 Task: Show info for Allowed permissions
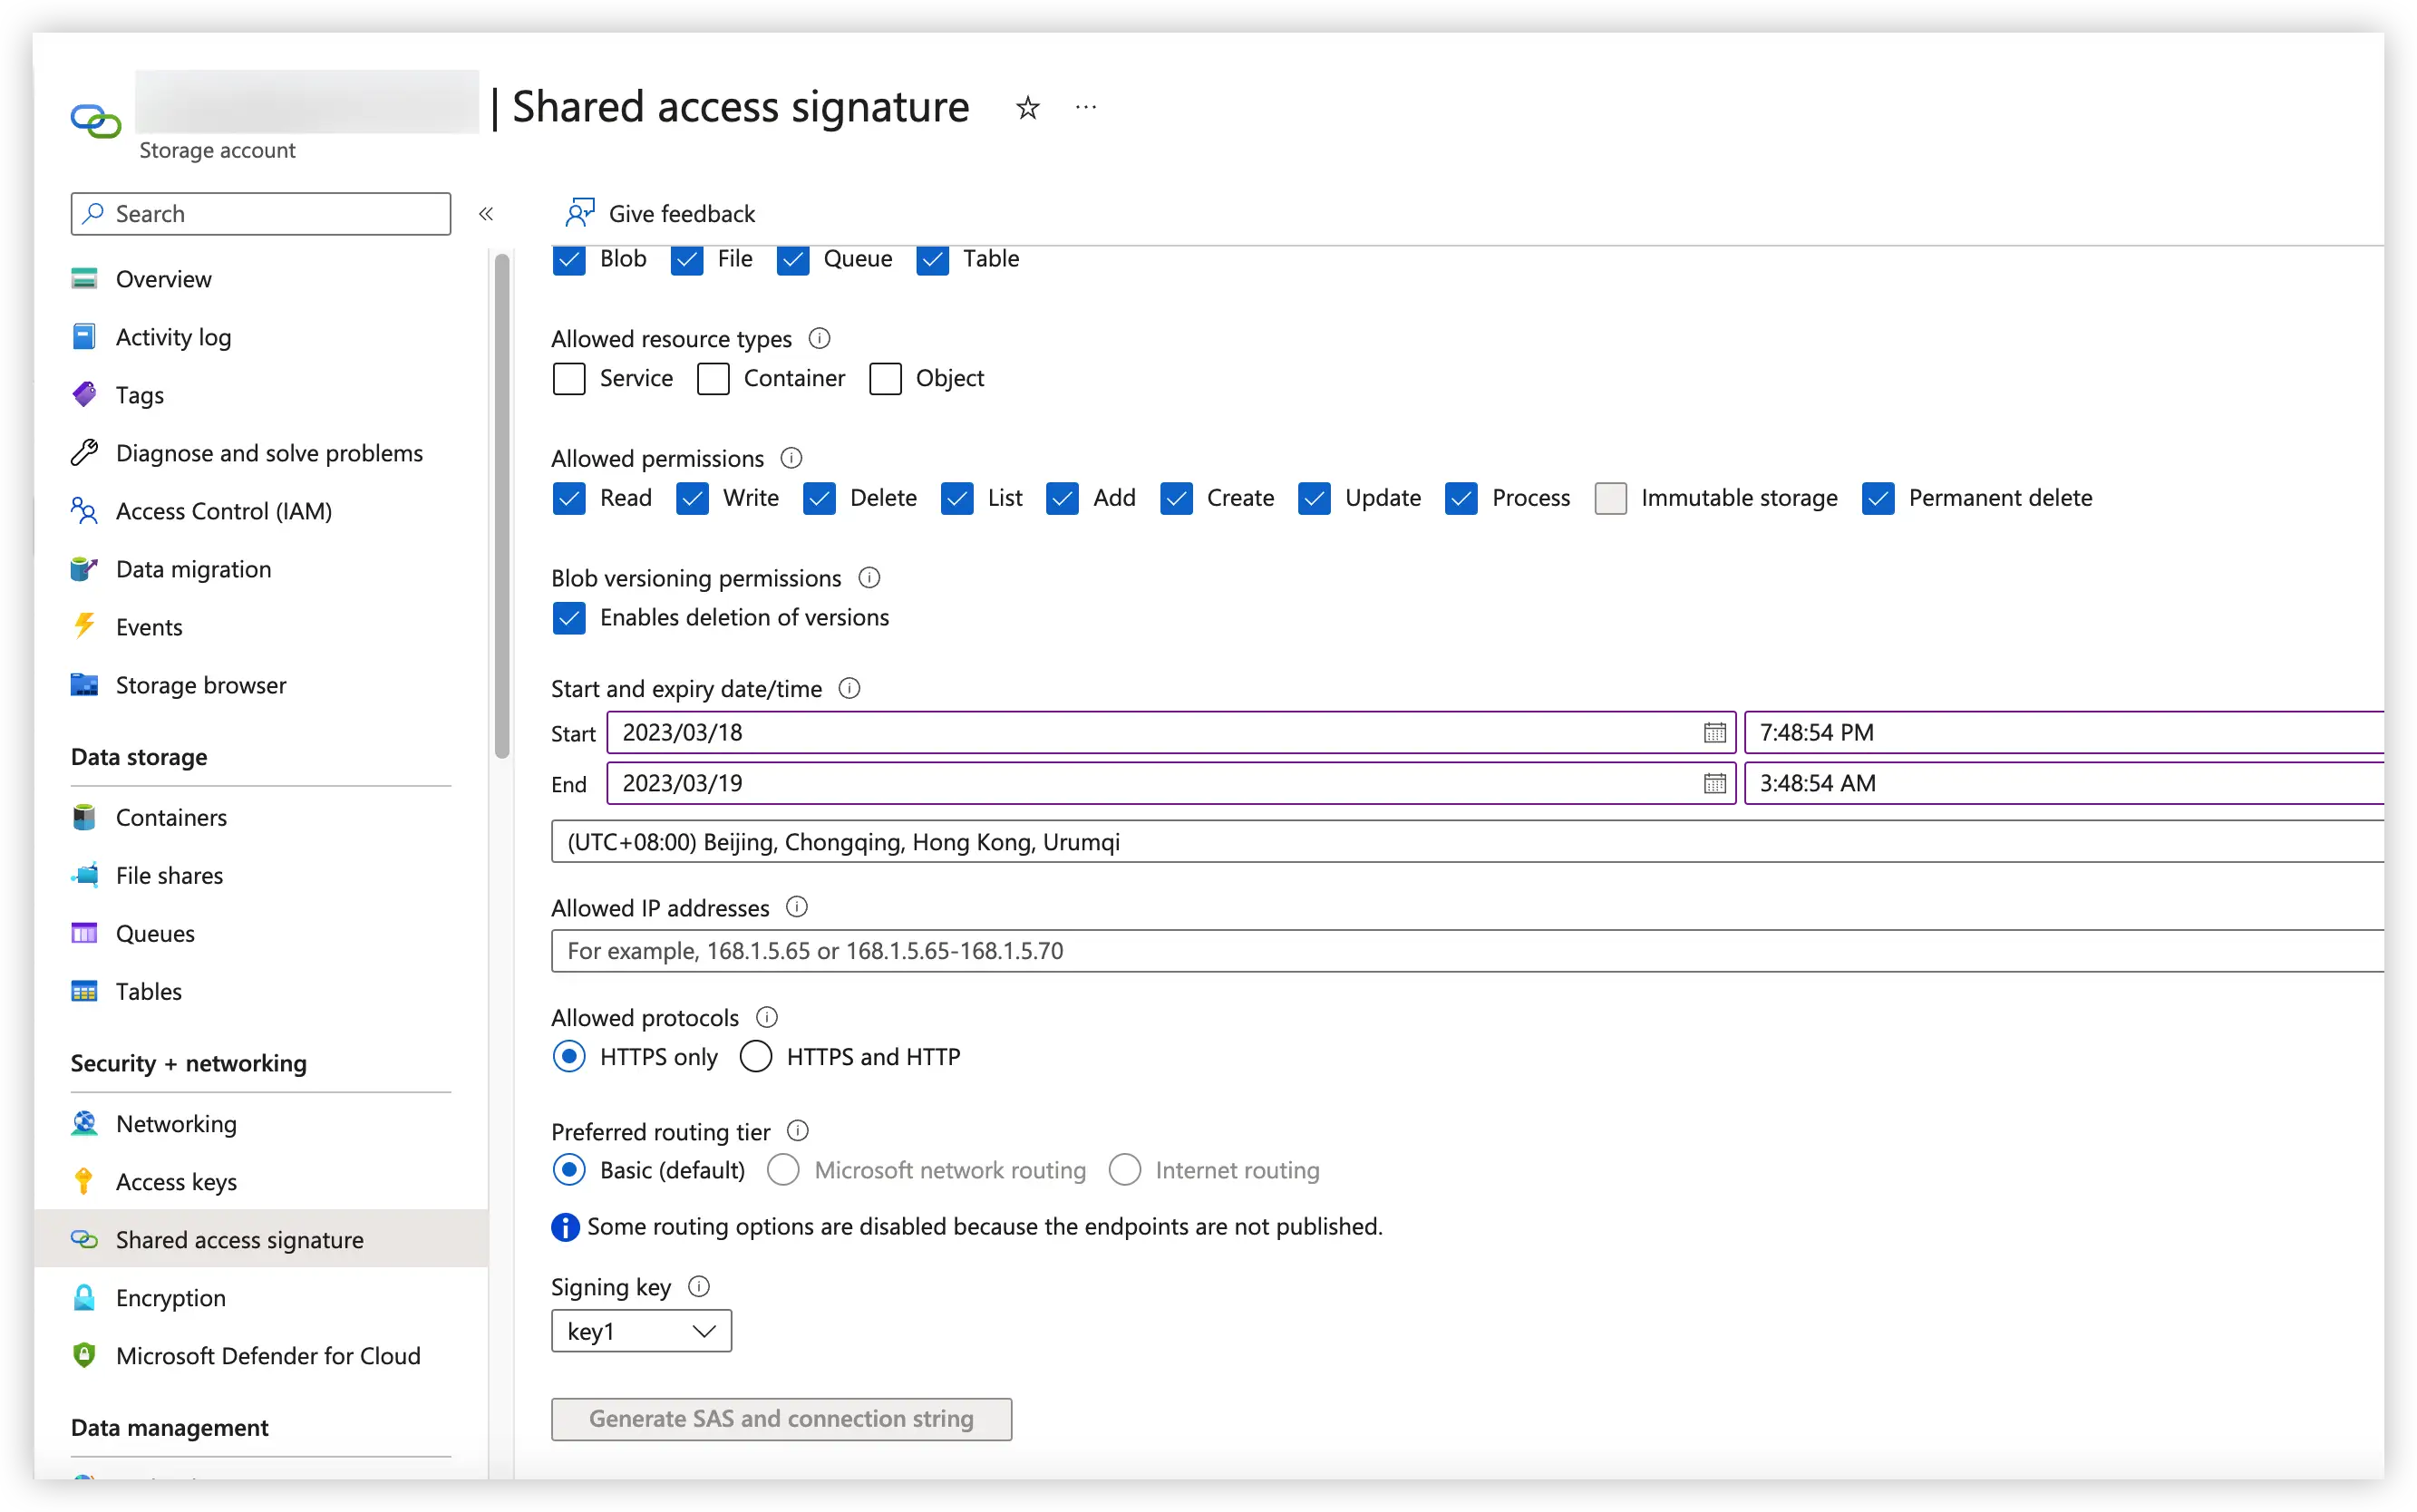791,458
